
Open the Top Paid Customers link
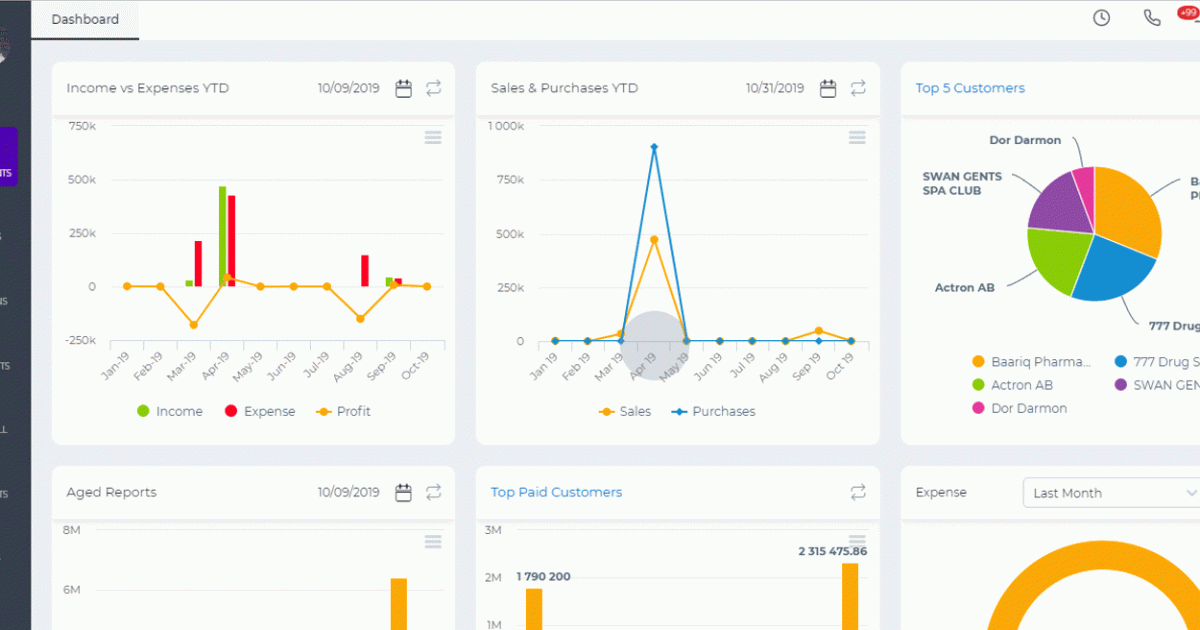pos(556,492)
